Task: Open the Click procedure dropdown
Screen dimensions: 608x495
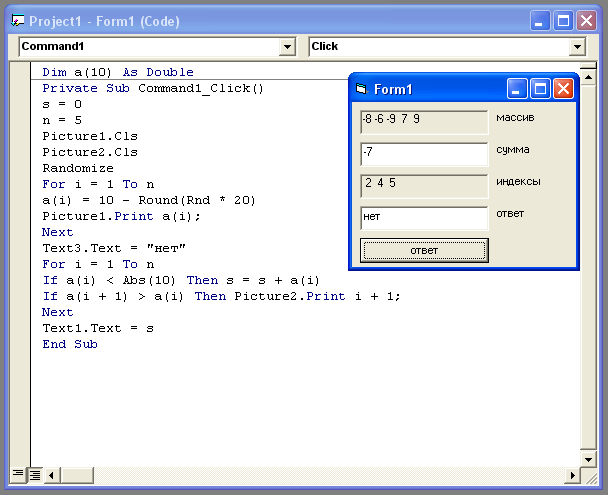Action: coord(577,47)
